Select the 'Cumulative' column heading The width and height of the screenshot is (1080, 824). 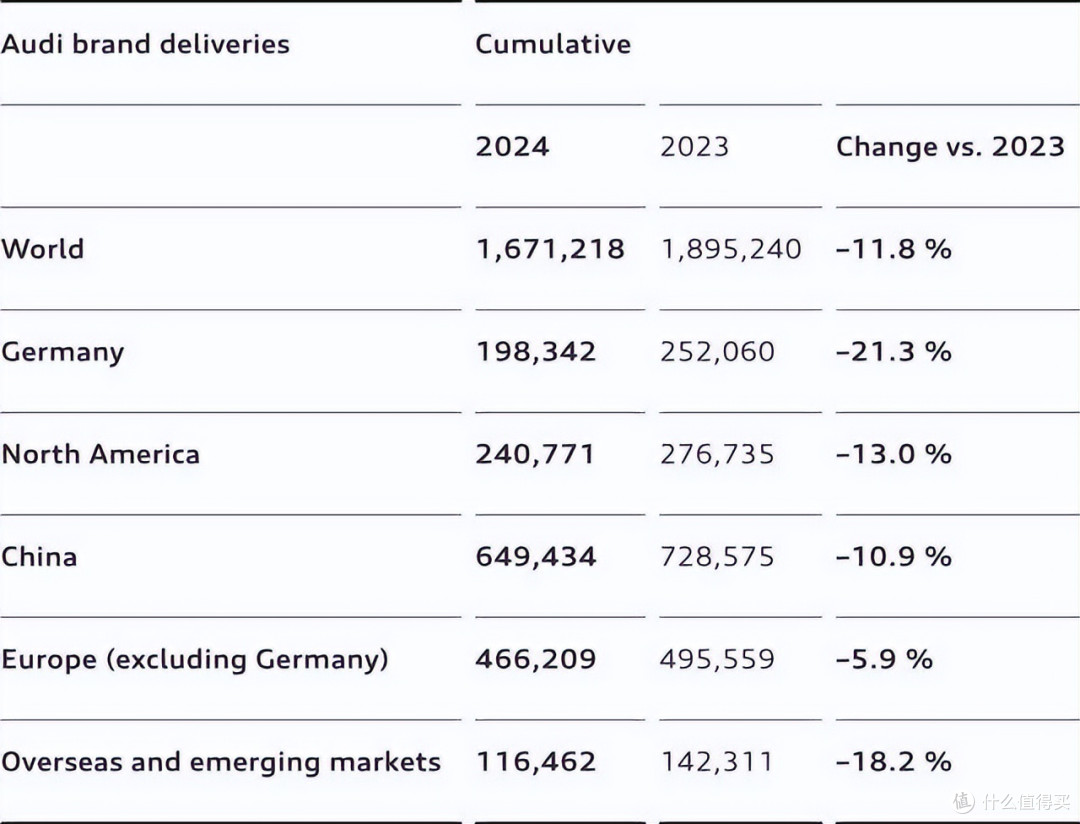click(553, 44)
